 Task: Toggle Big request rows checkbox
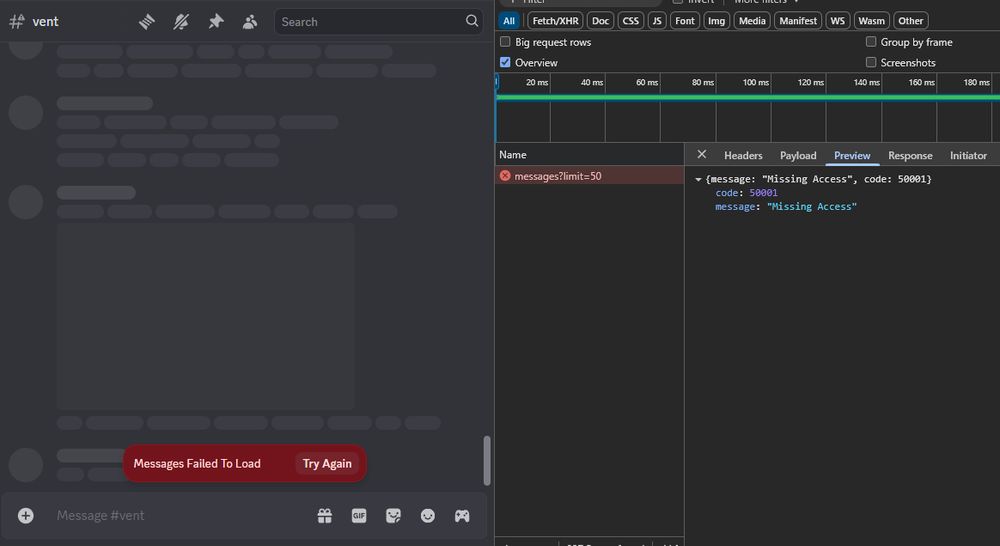(505, 42)
